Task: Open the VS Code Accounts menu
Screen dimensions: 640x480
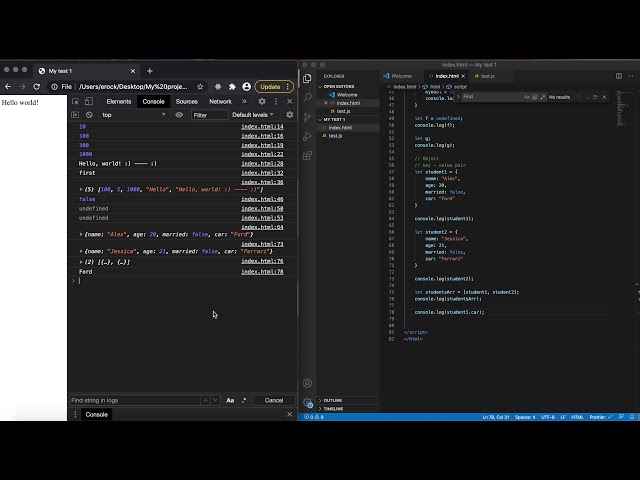Action: (307, 383)
